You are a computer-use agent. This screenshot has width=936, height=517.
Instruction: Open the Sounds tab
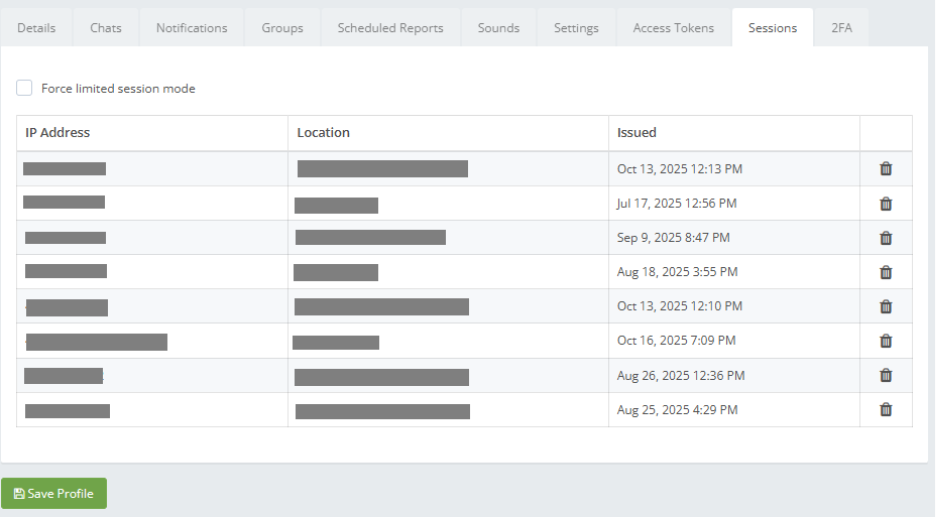tap(498, 28)
